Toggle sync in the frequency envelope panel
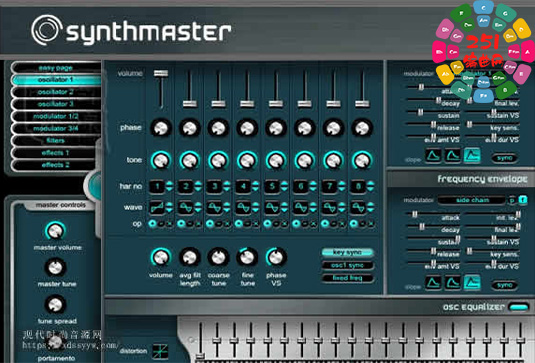 click(x=504, y=285)
